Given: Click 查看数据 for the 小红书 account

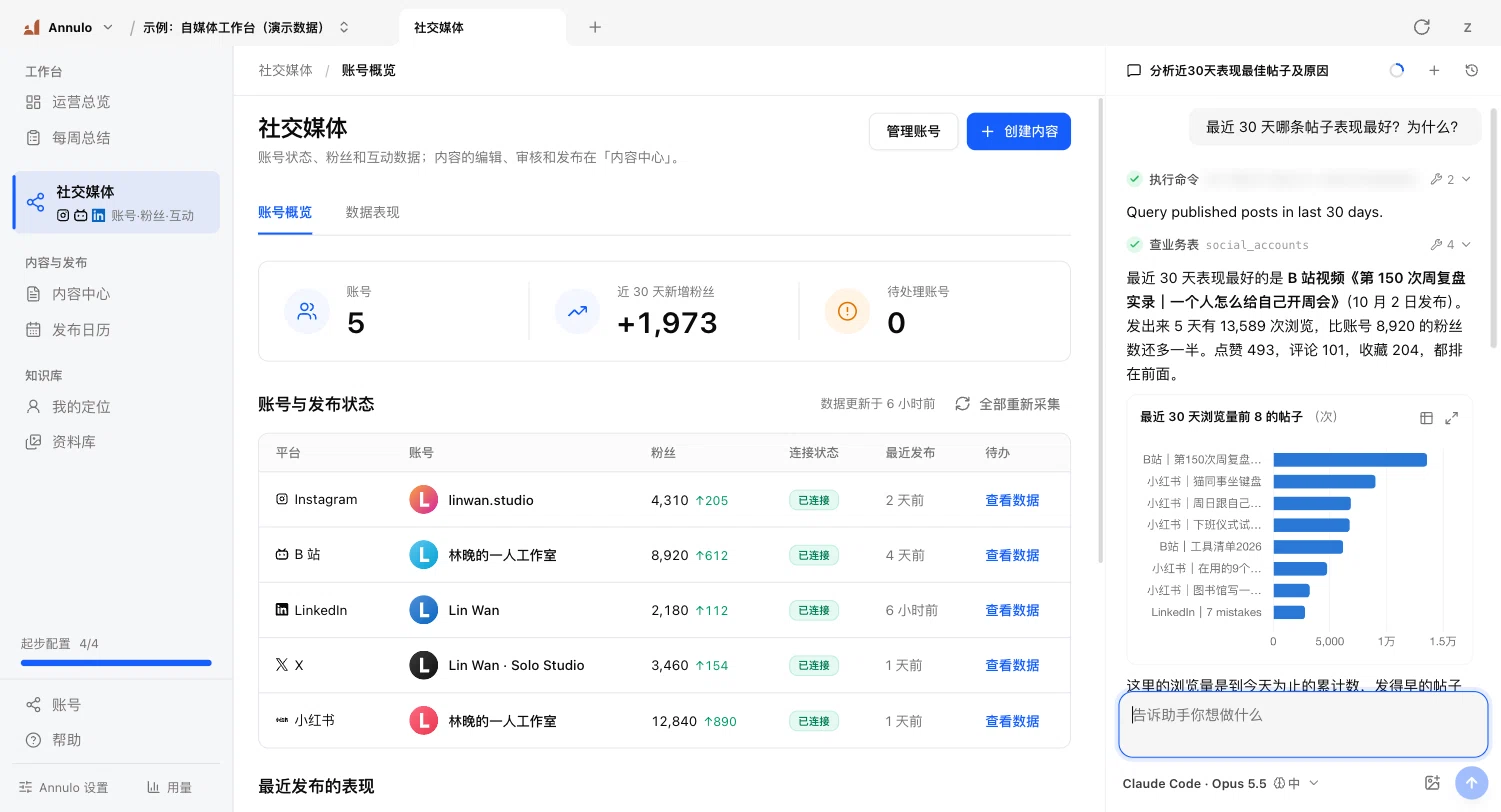Looking at the screenshot, I should click(x=1012, y=721).
